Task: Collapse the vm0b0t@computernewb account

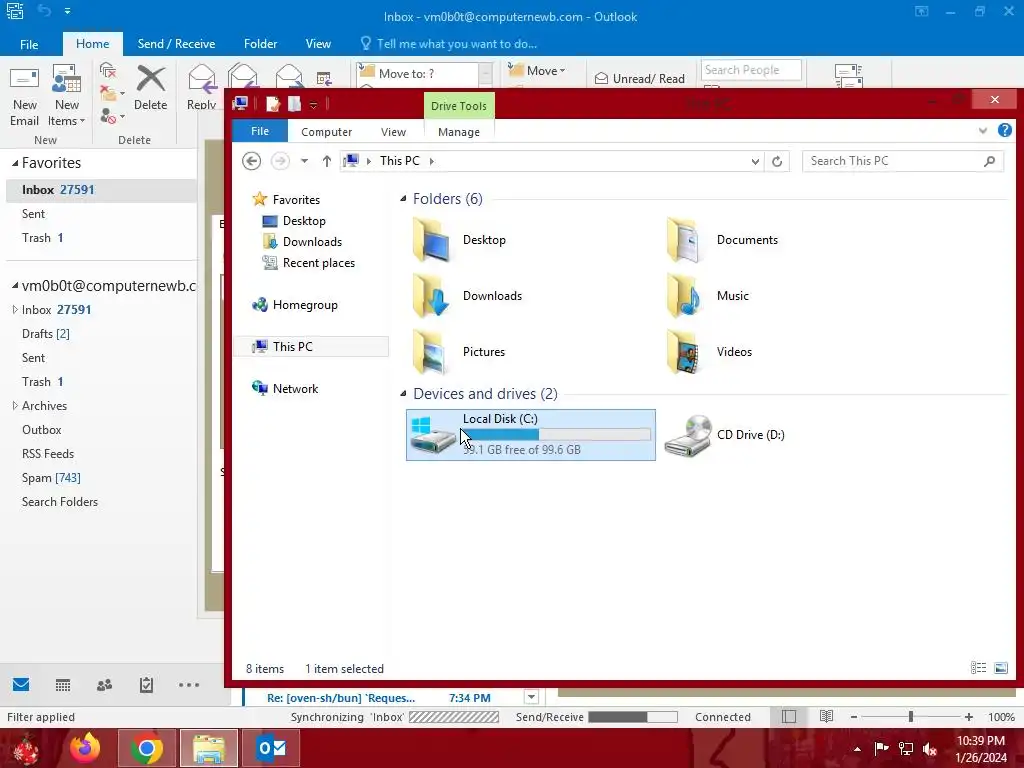Action: pos(14,285)
